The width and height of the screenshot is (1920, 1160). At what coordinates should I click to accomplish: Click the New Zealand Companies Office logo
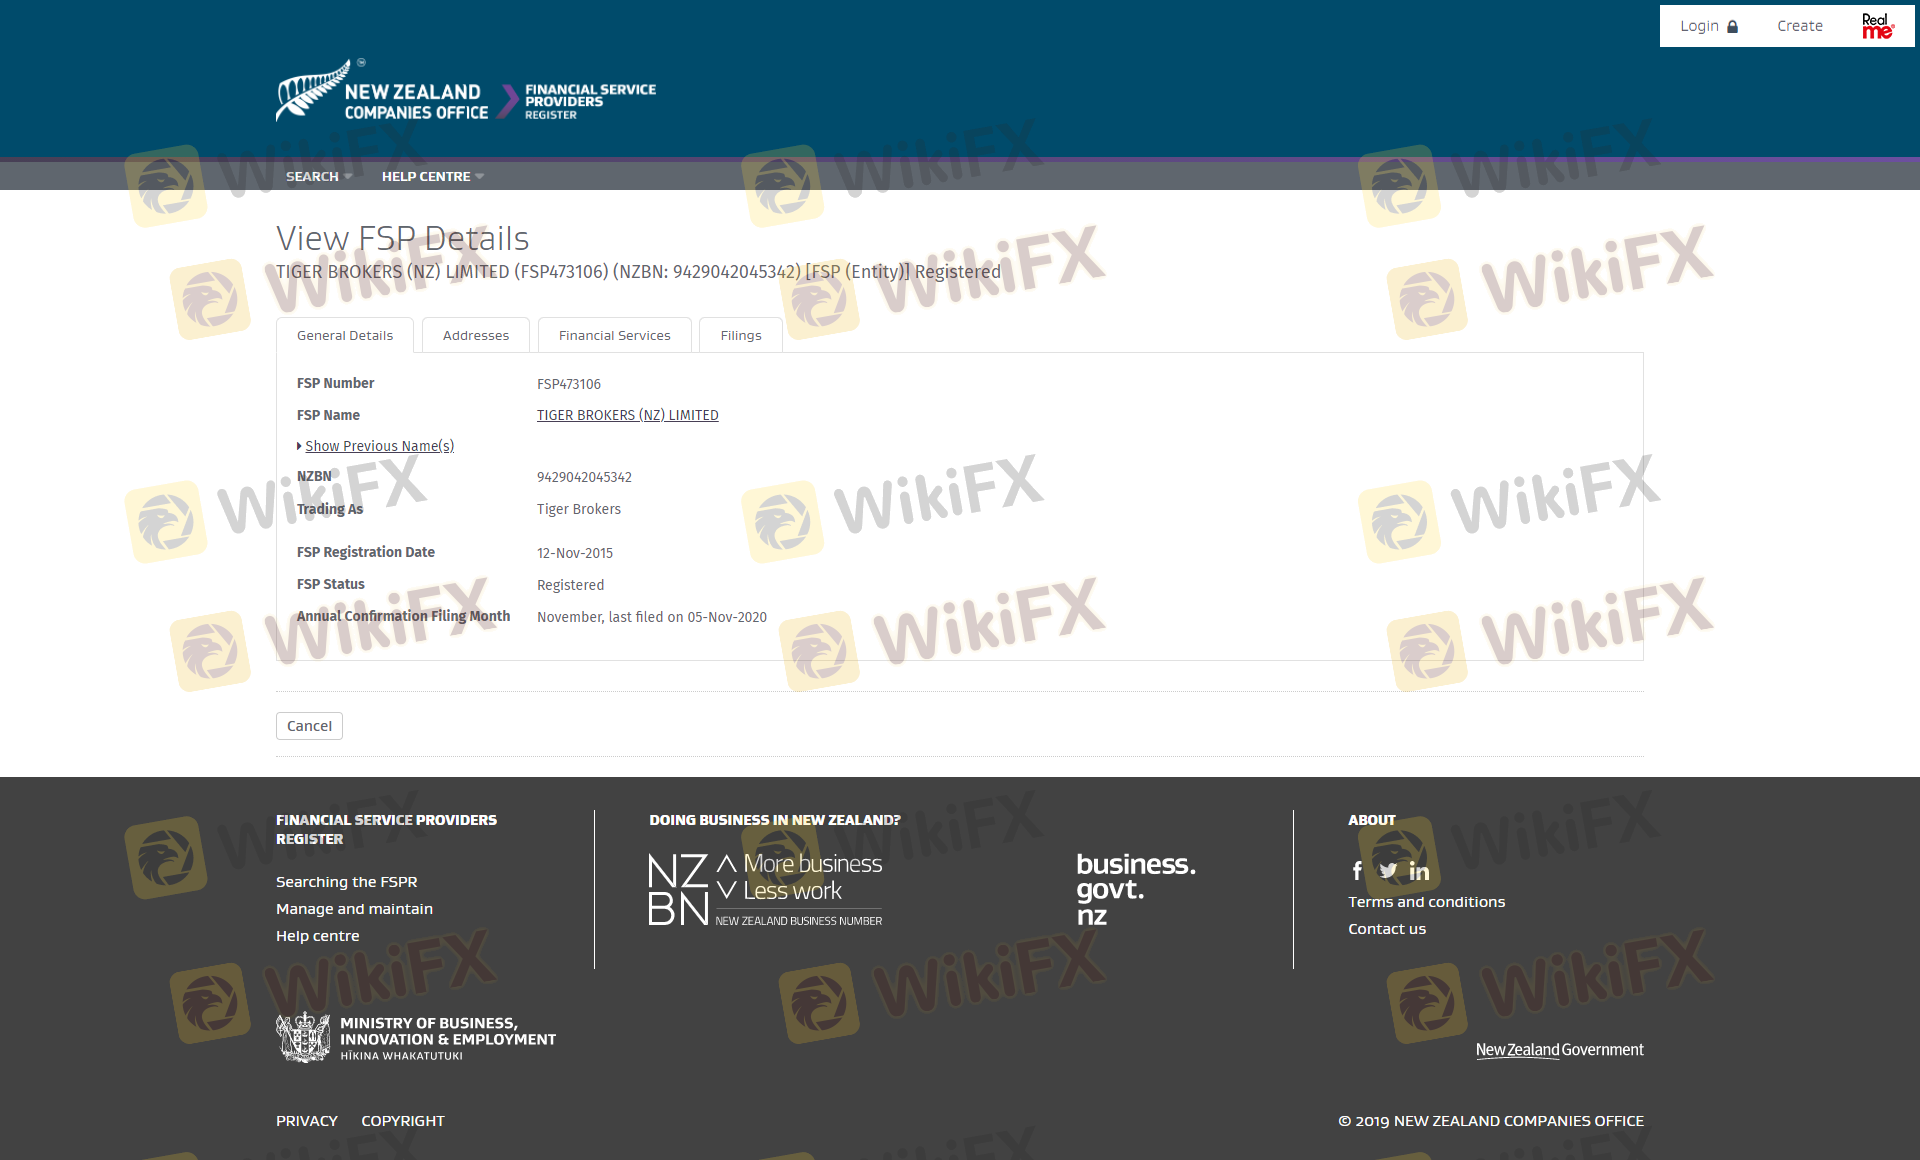tap(382, 91)
